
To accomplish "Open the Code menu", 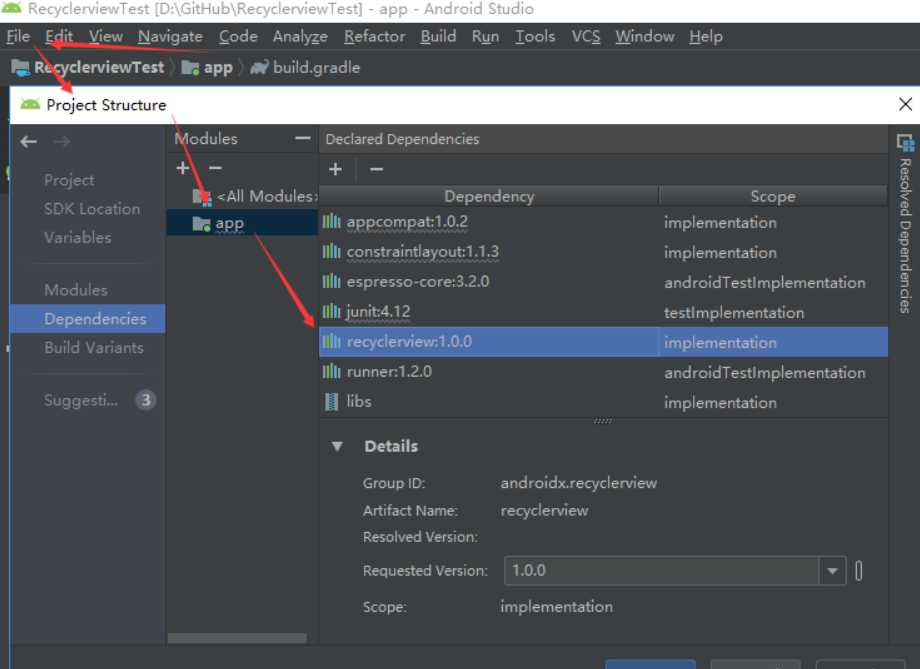I will pos(238,36).
